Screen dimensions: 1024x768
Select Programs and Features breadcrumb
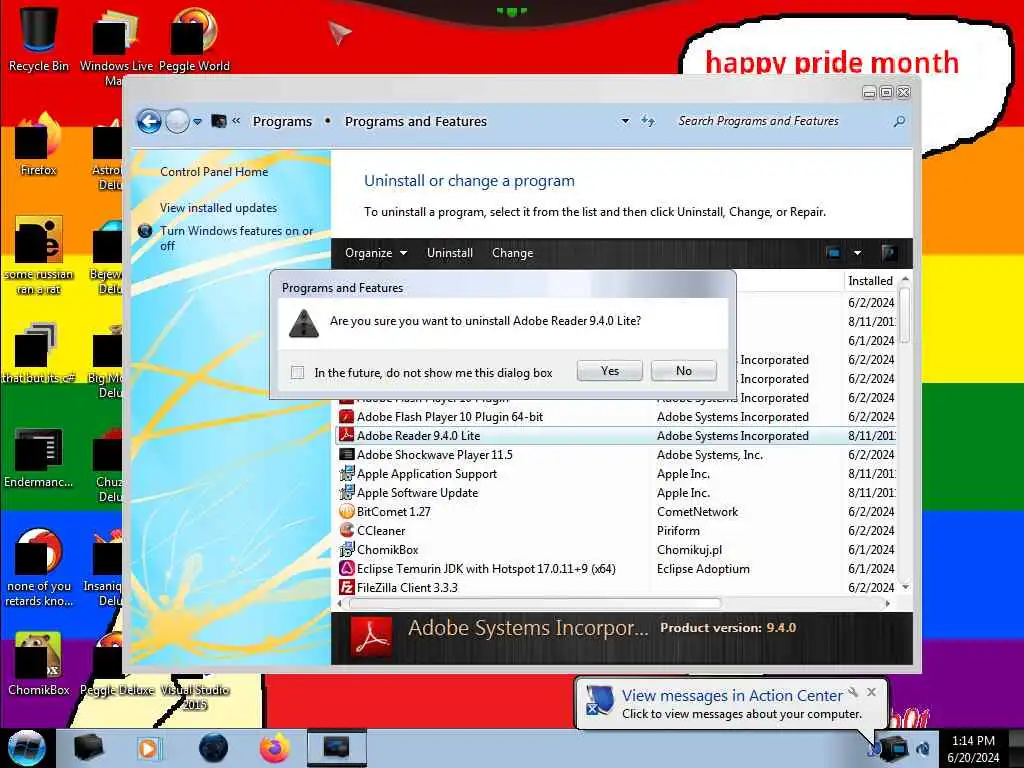[415, 121]
